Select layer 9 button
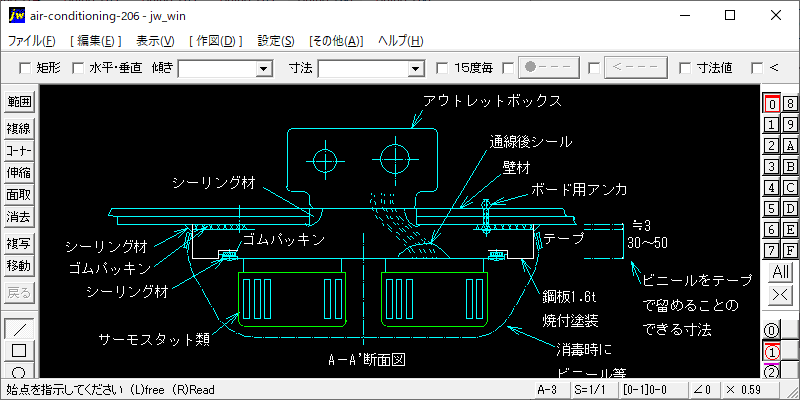The width and height of the screenshot is (800, 400). 790,125
